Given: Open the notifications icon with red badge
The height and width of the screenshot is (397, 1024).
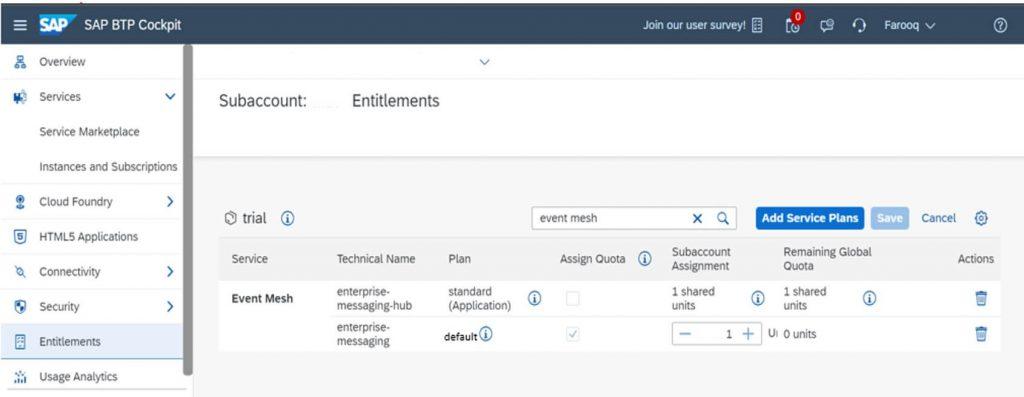Looking at the screenshot, I should (x=793, y=24).
